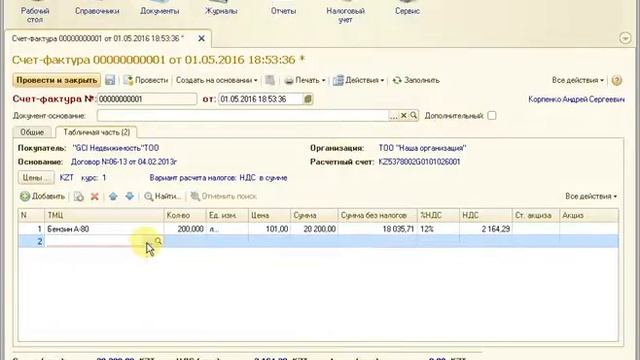The image size is (640, 360).
Task: Open buyer link GCI Недвижимость ТОО
Action: (116, 148)
